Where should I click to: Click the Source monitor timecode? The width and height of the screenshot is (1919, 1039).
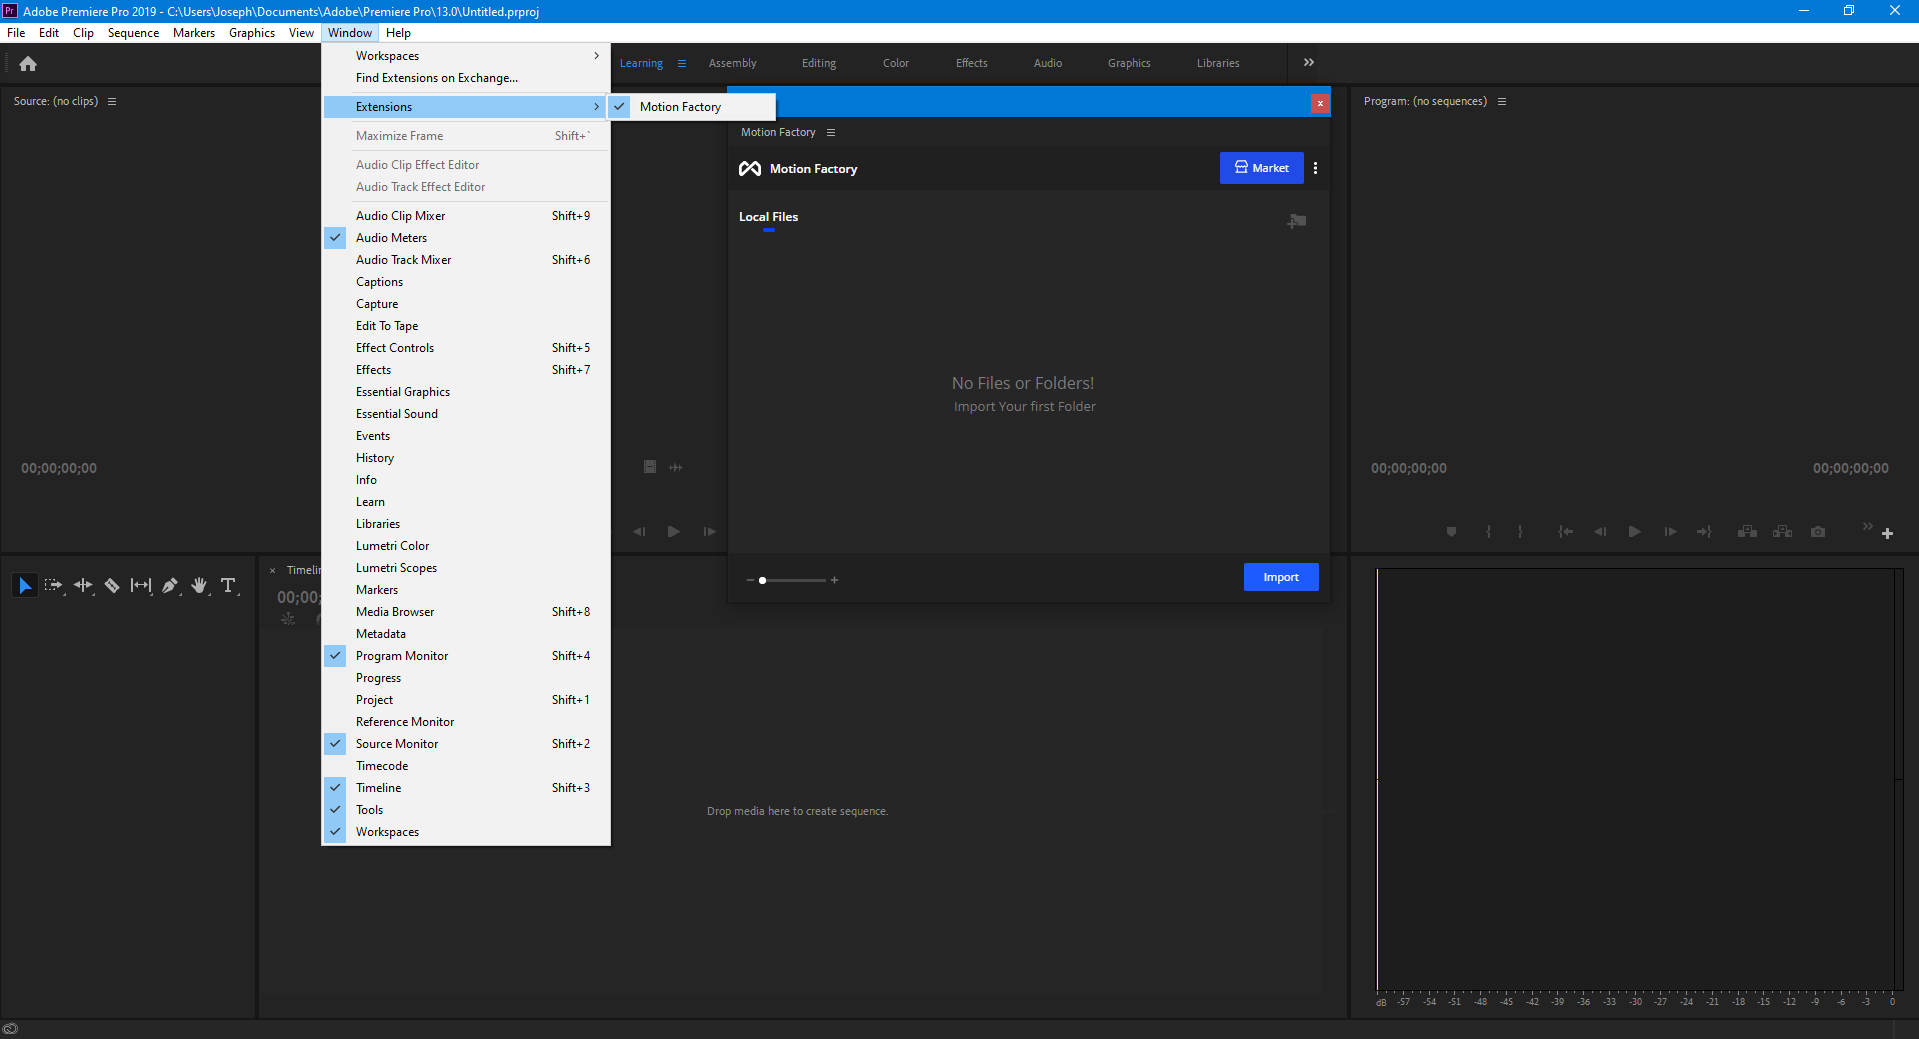click(x=59, y=468)
